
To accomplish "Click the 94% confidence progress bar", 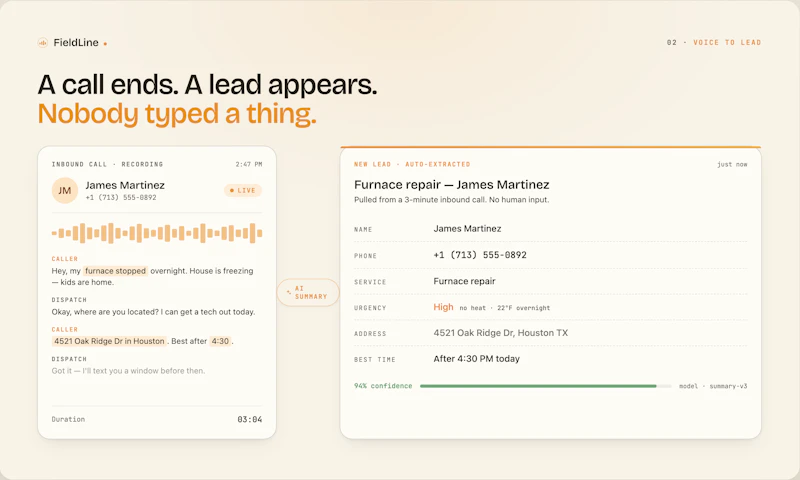I will click(x=545, y=386).
